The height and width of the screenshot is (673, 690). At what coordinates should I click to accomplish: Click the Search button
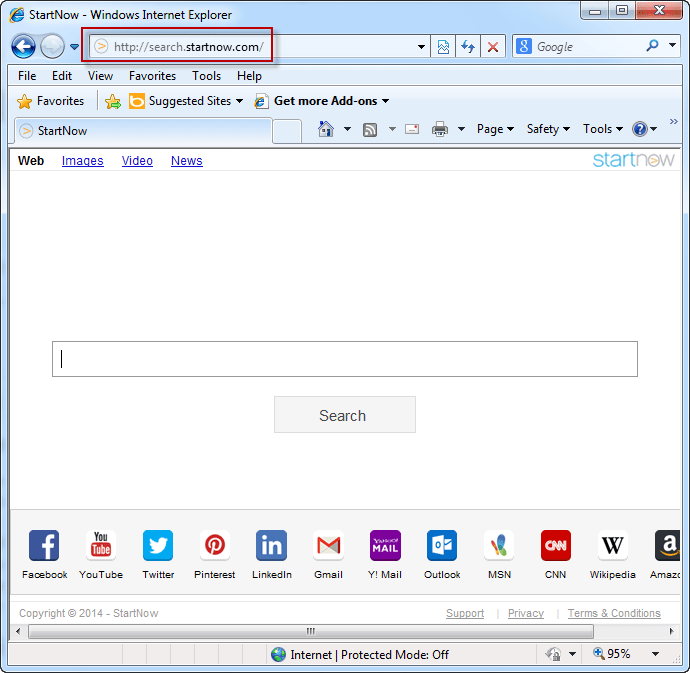pos(345,415)
